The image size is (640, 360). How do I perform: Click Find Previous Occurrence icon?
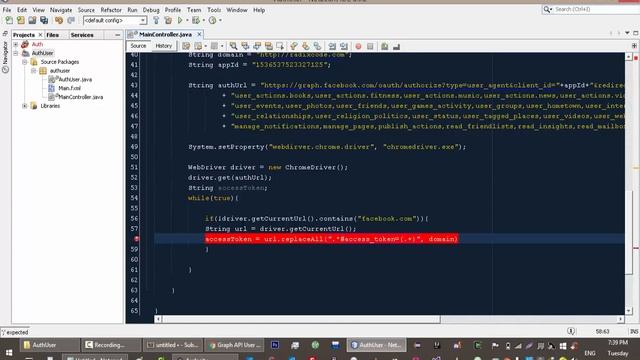[x=245, y=46]
